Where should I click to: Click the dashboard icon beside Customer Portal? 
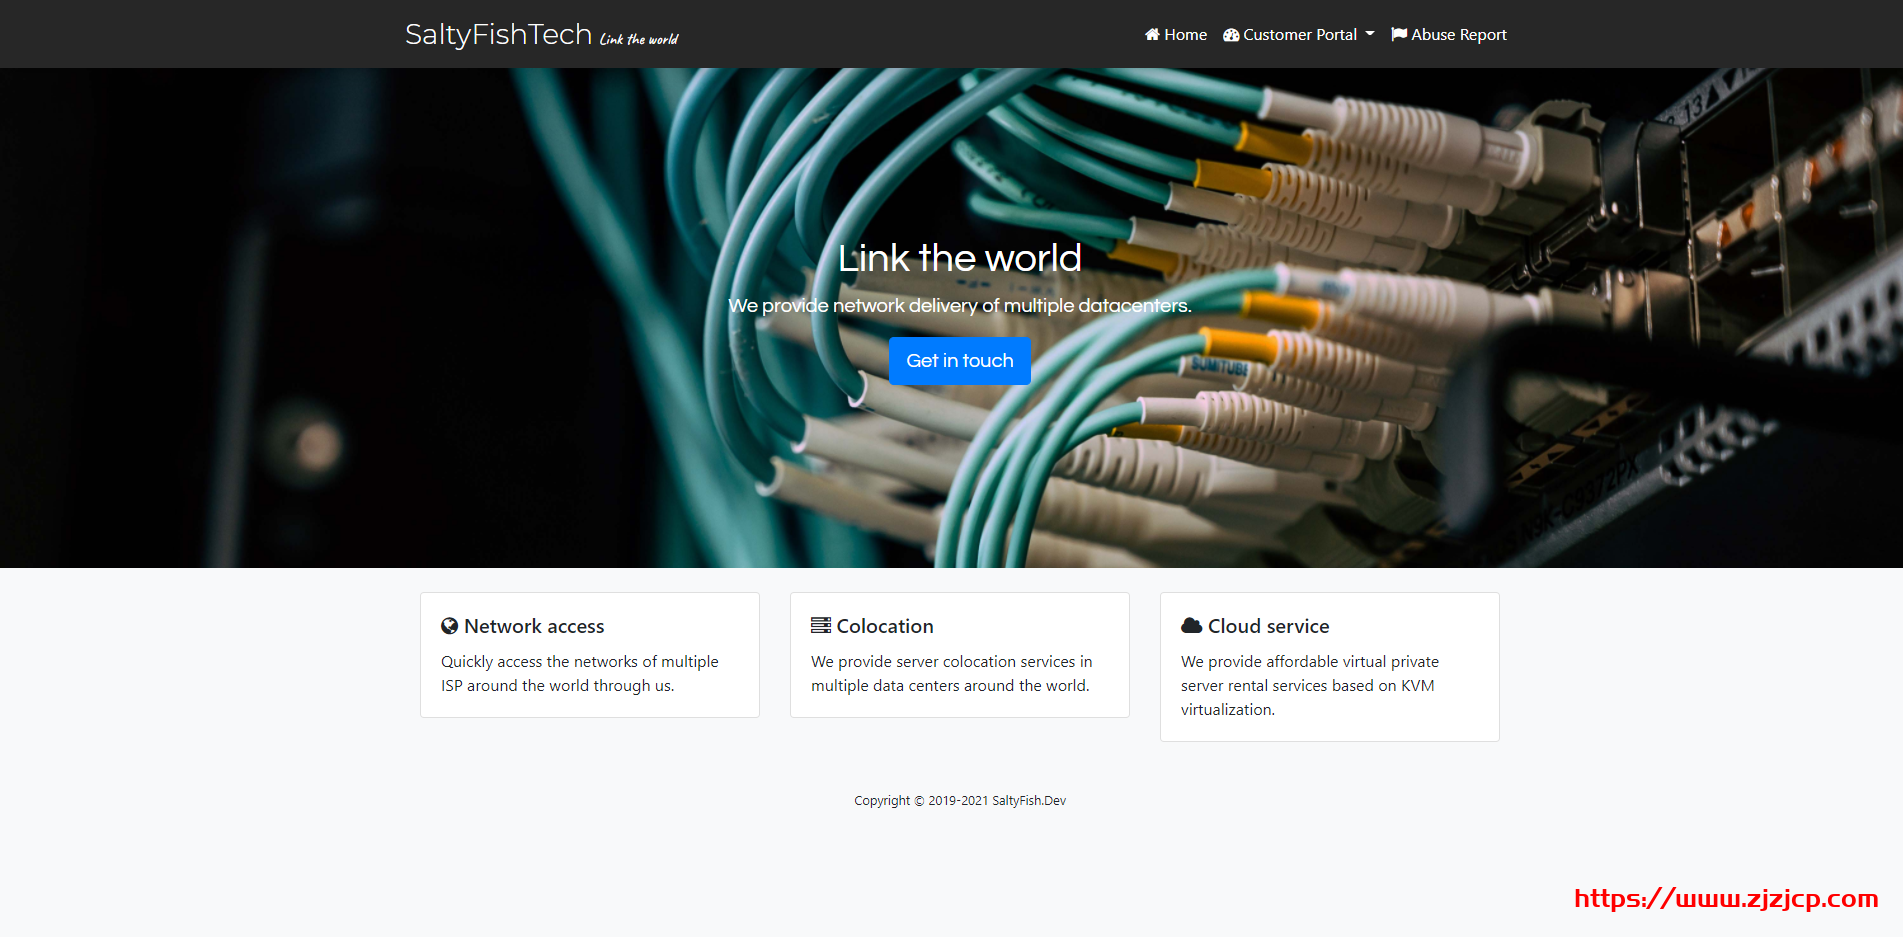(x=1231, y=35)
